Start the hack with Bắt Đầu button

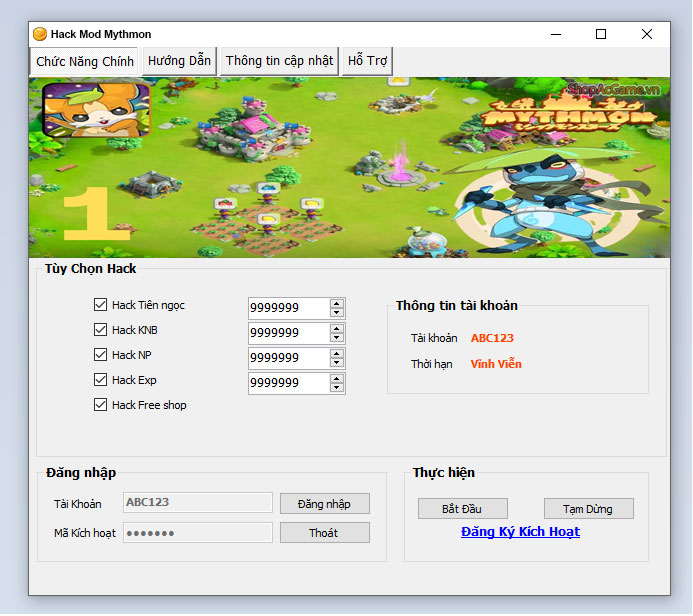(463, 509)
